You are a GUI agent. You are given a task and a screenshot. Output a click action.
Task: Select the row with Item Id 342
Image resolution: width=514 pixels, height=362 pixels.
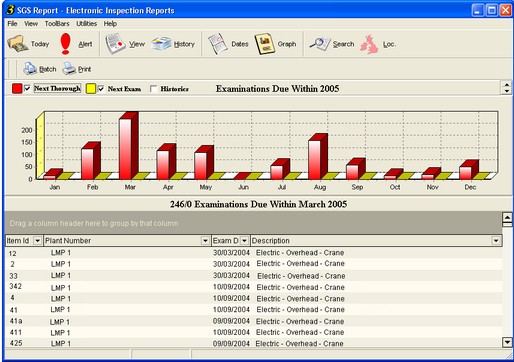click(x=254, y=287)
